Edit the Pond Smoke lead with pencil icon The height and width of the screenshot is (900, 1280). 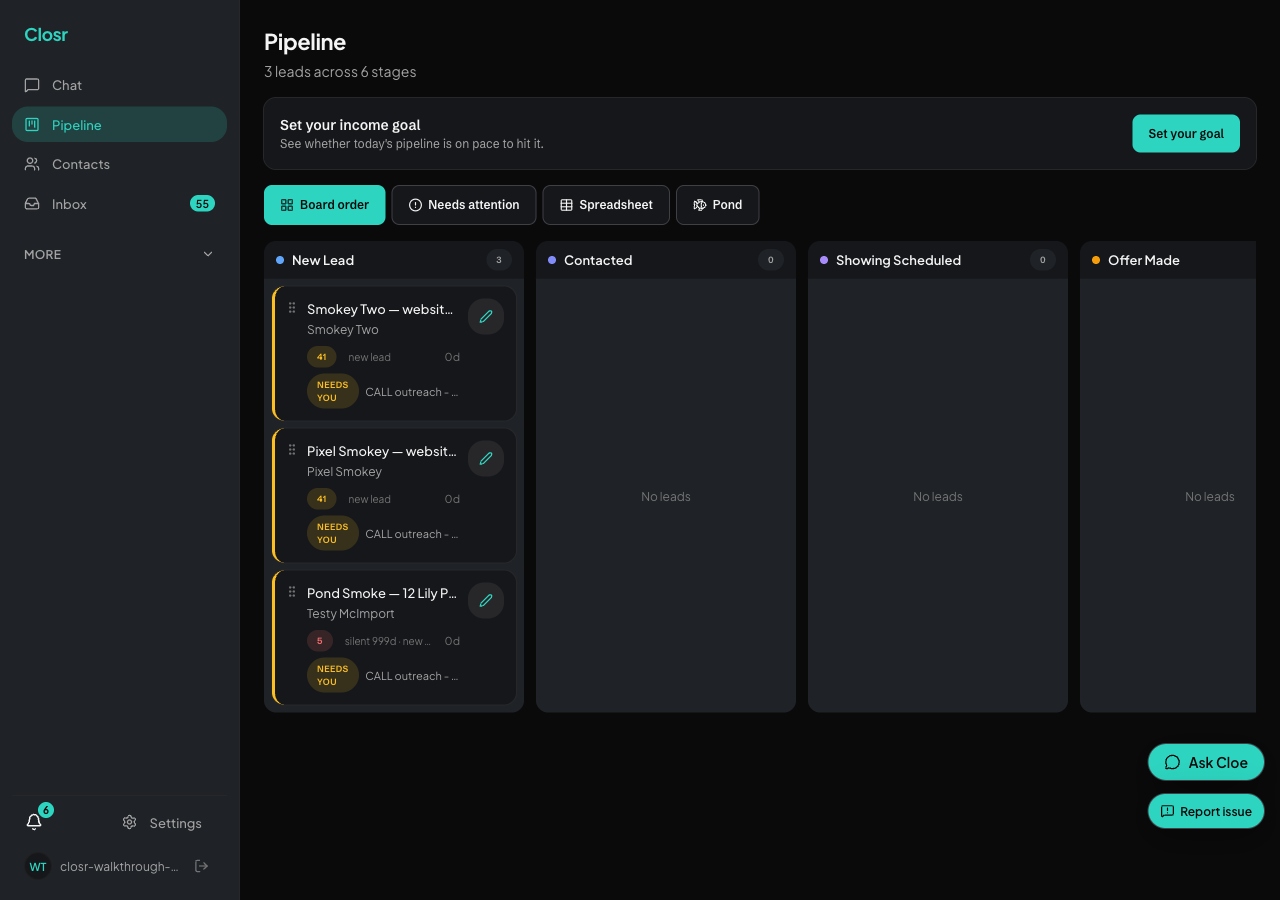point(486,600)
